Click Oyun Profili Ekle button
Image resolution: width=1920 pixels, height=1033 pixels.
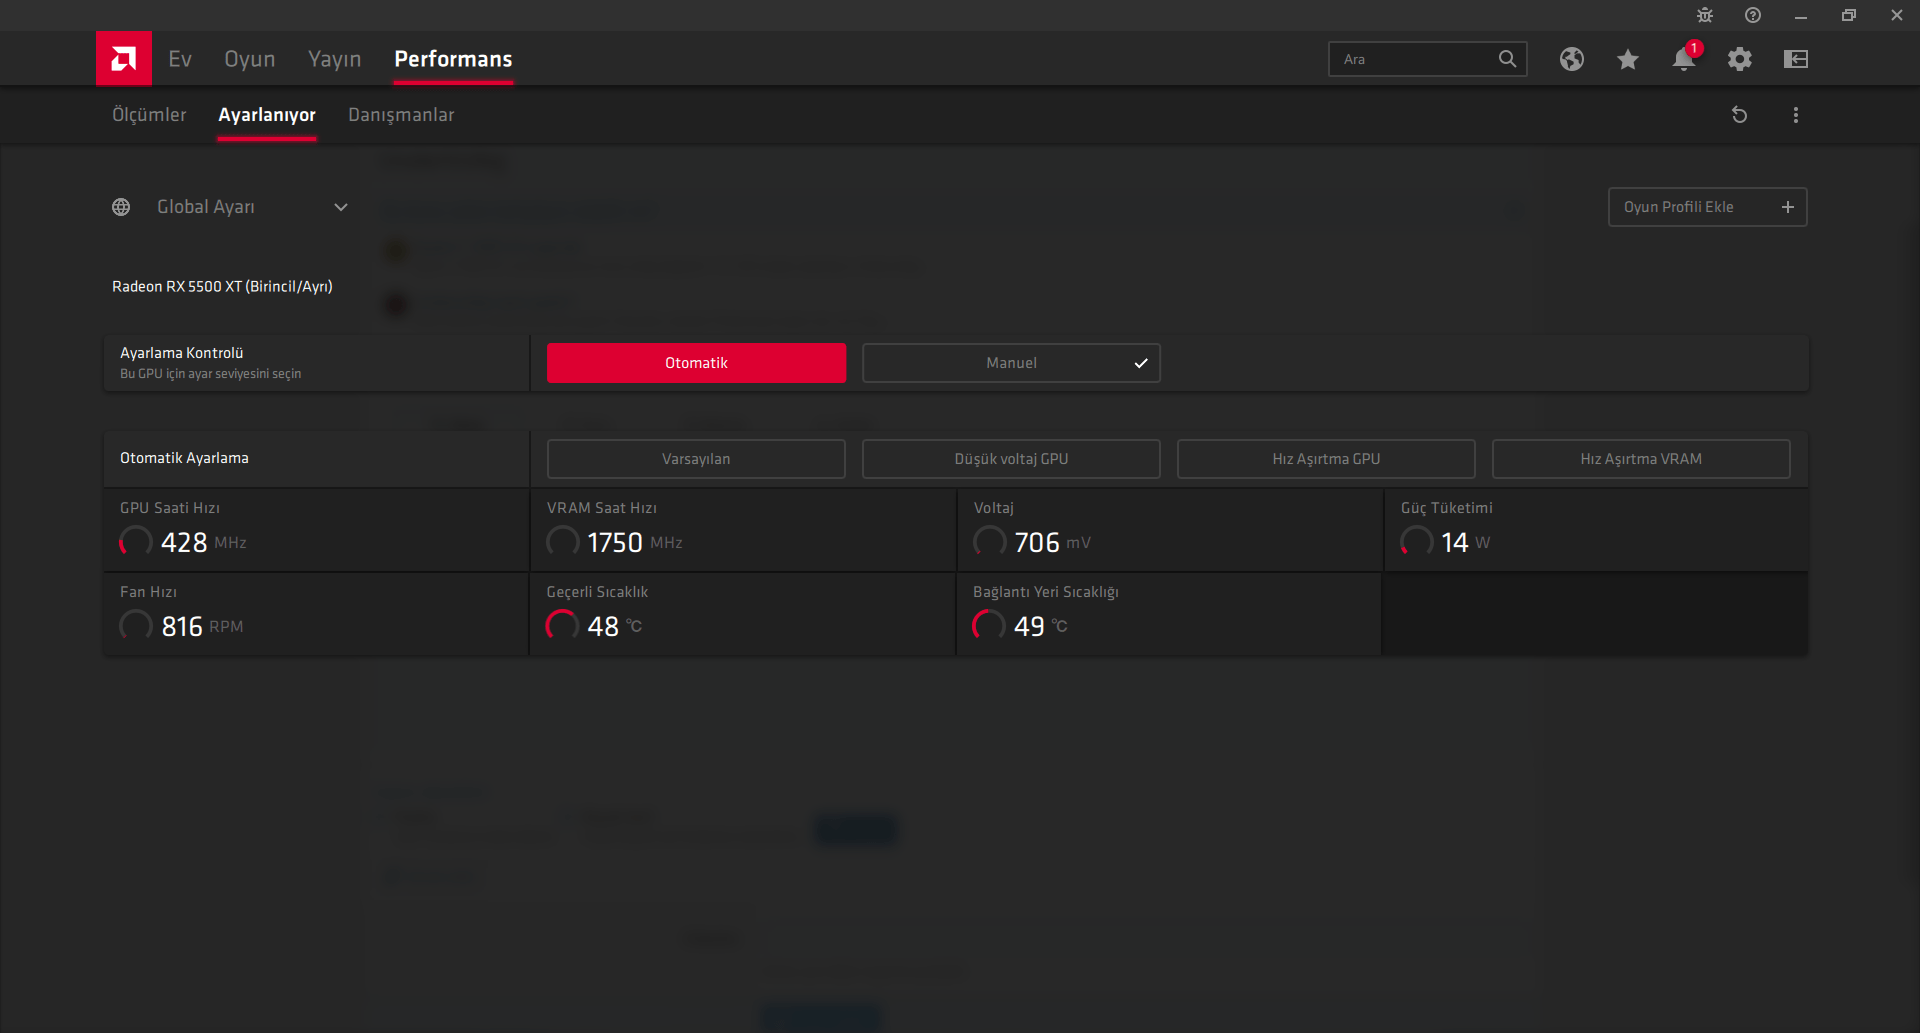(x=1708, y=207)
